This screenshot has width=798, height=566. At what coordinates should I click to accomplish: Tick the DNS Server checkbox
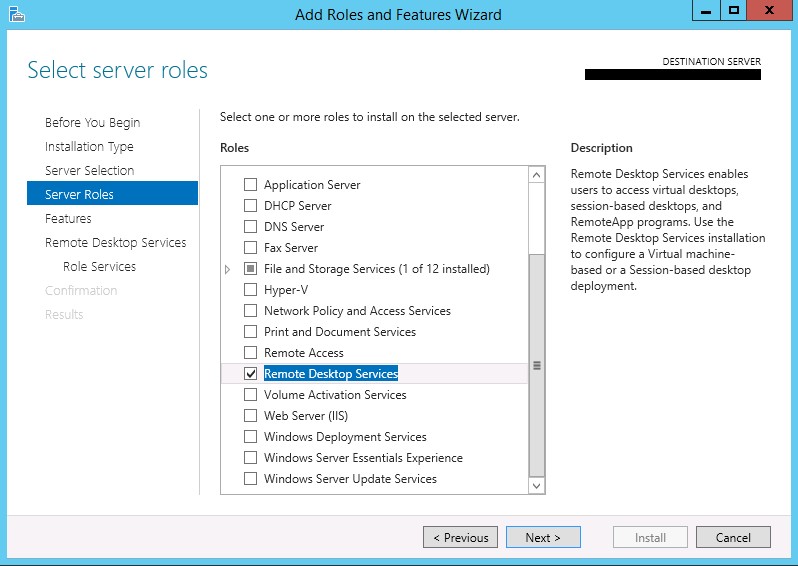pyautogui.click(x=250, y=226)
